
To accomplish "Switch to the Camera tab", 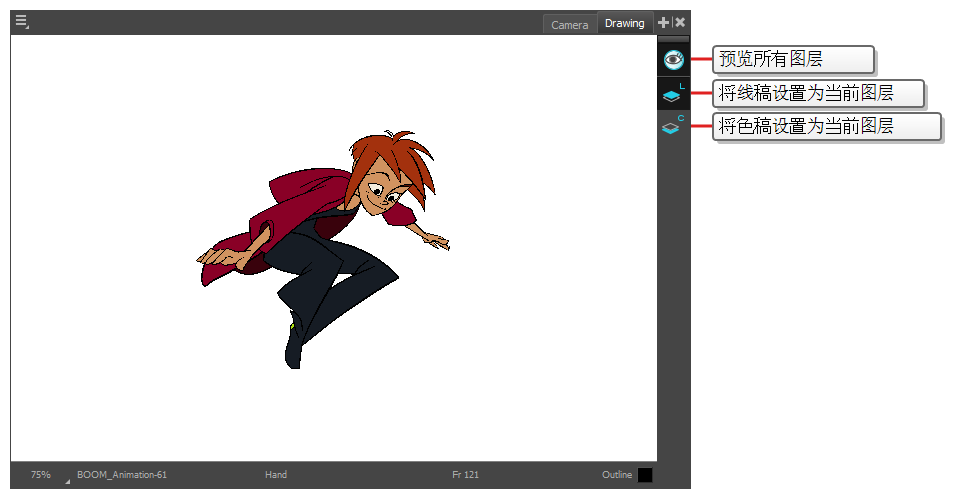I will tap(570, 24).
